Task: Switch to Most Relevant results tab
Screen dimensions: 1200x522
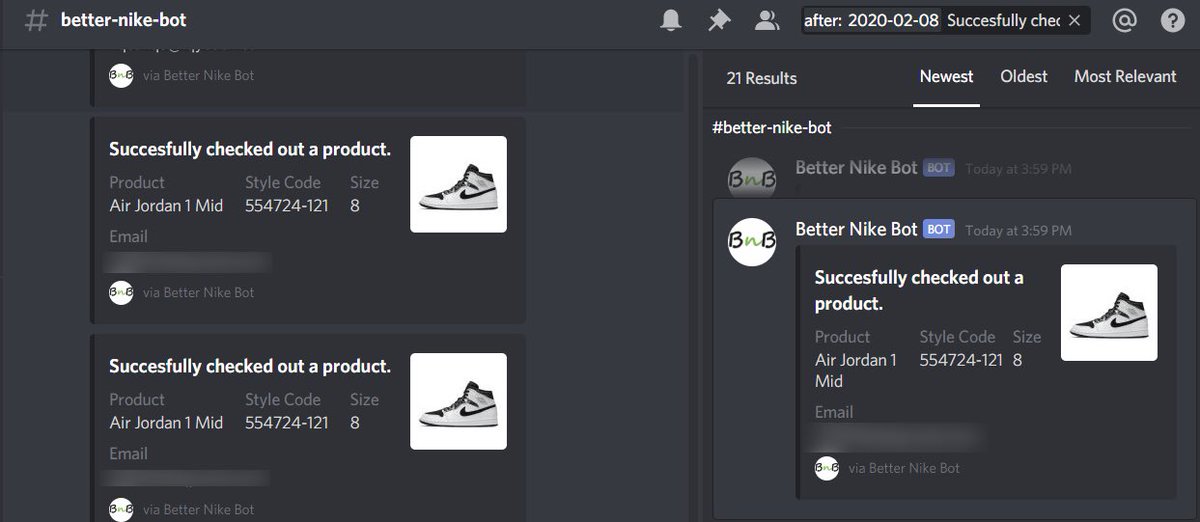Action: point(1125,76)
